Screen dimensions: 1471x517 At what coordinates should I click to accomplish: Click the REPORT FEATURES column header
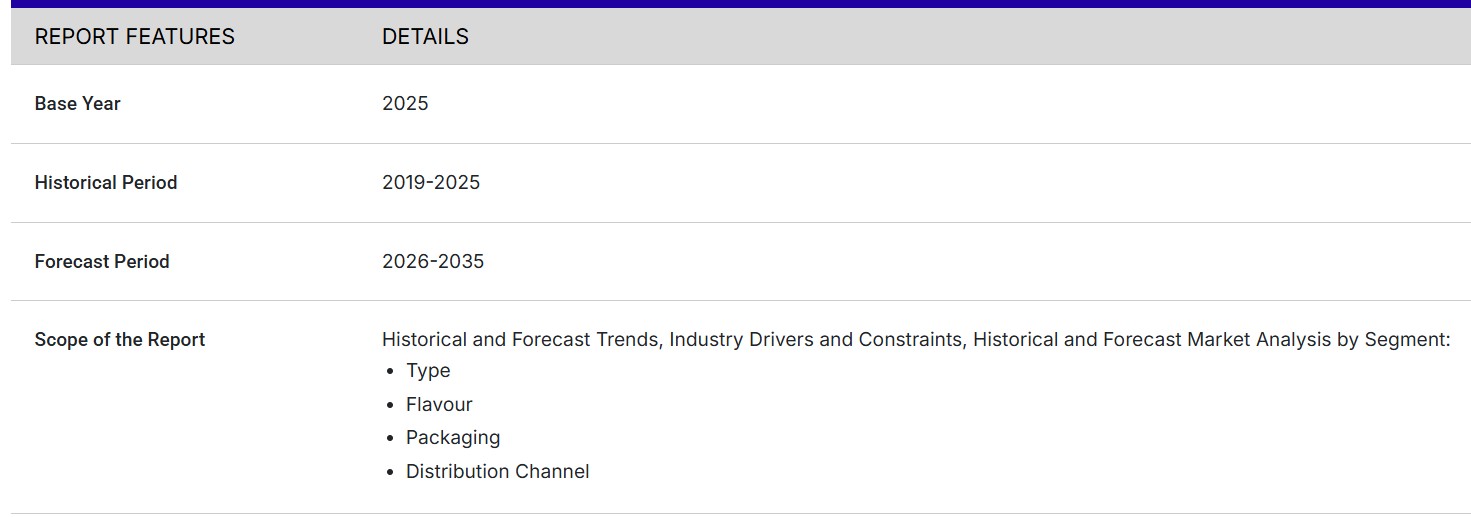[134, 37]
